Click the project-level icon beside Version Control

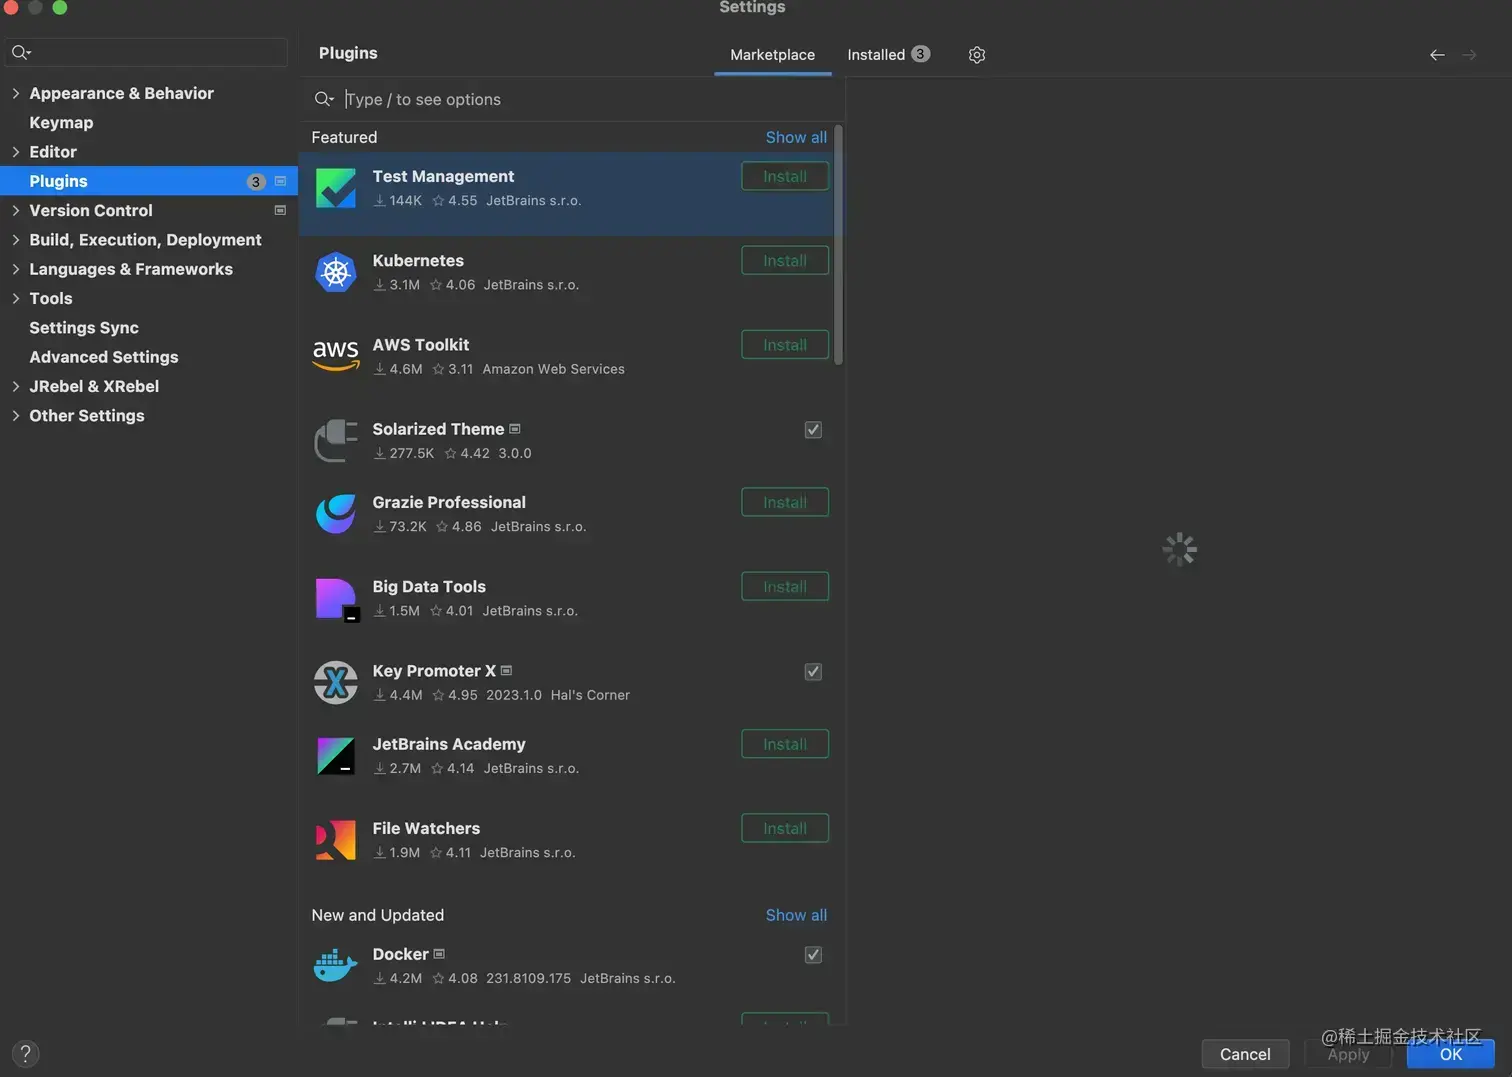(x=280, y=210)
